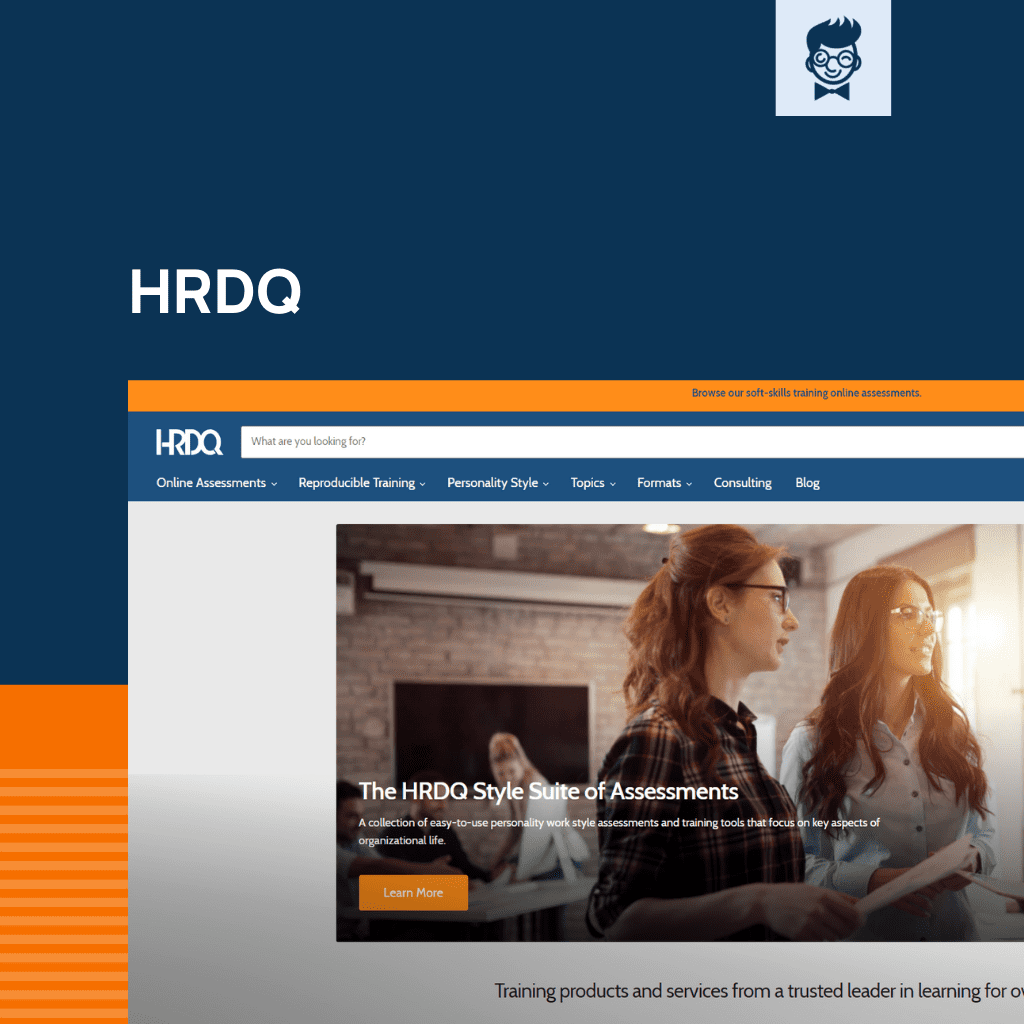Click into the search field

click(x=600, y=441)
